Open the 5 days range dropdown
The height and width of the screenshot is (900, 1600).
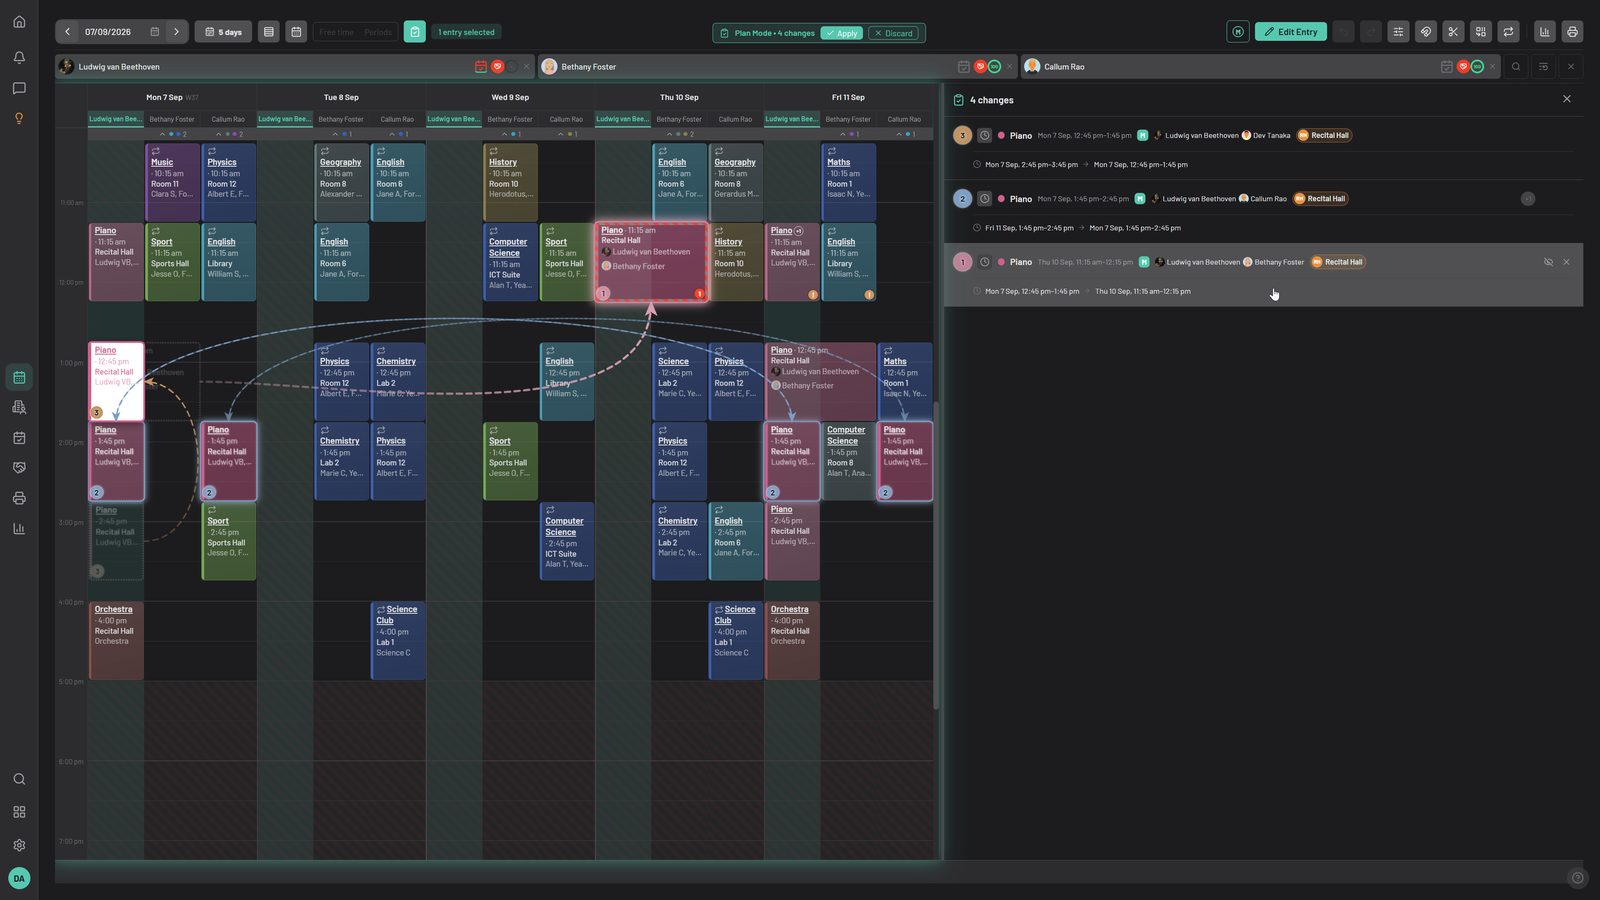[223, 32]
